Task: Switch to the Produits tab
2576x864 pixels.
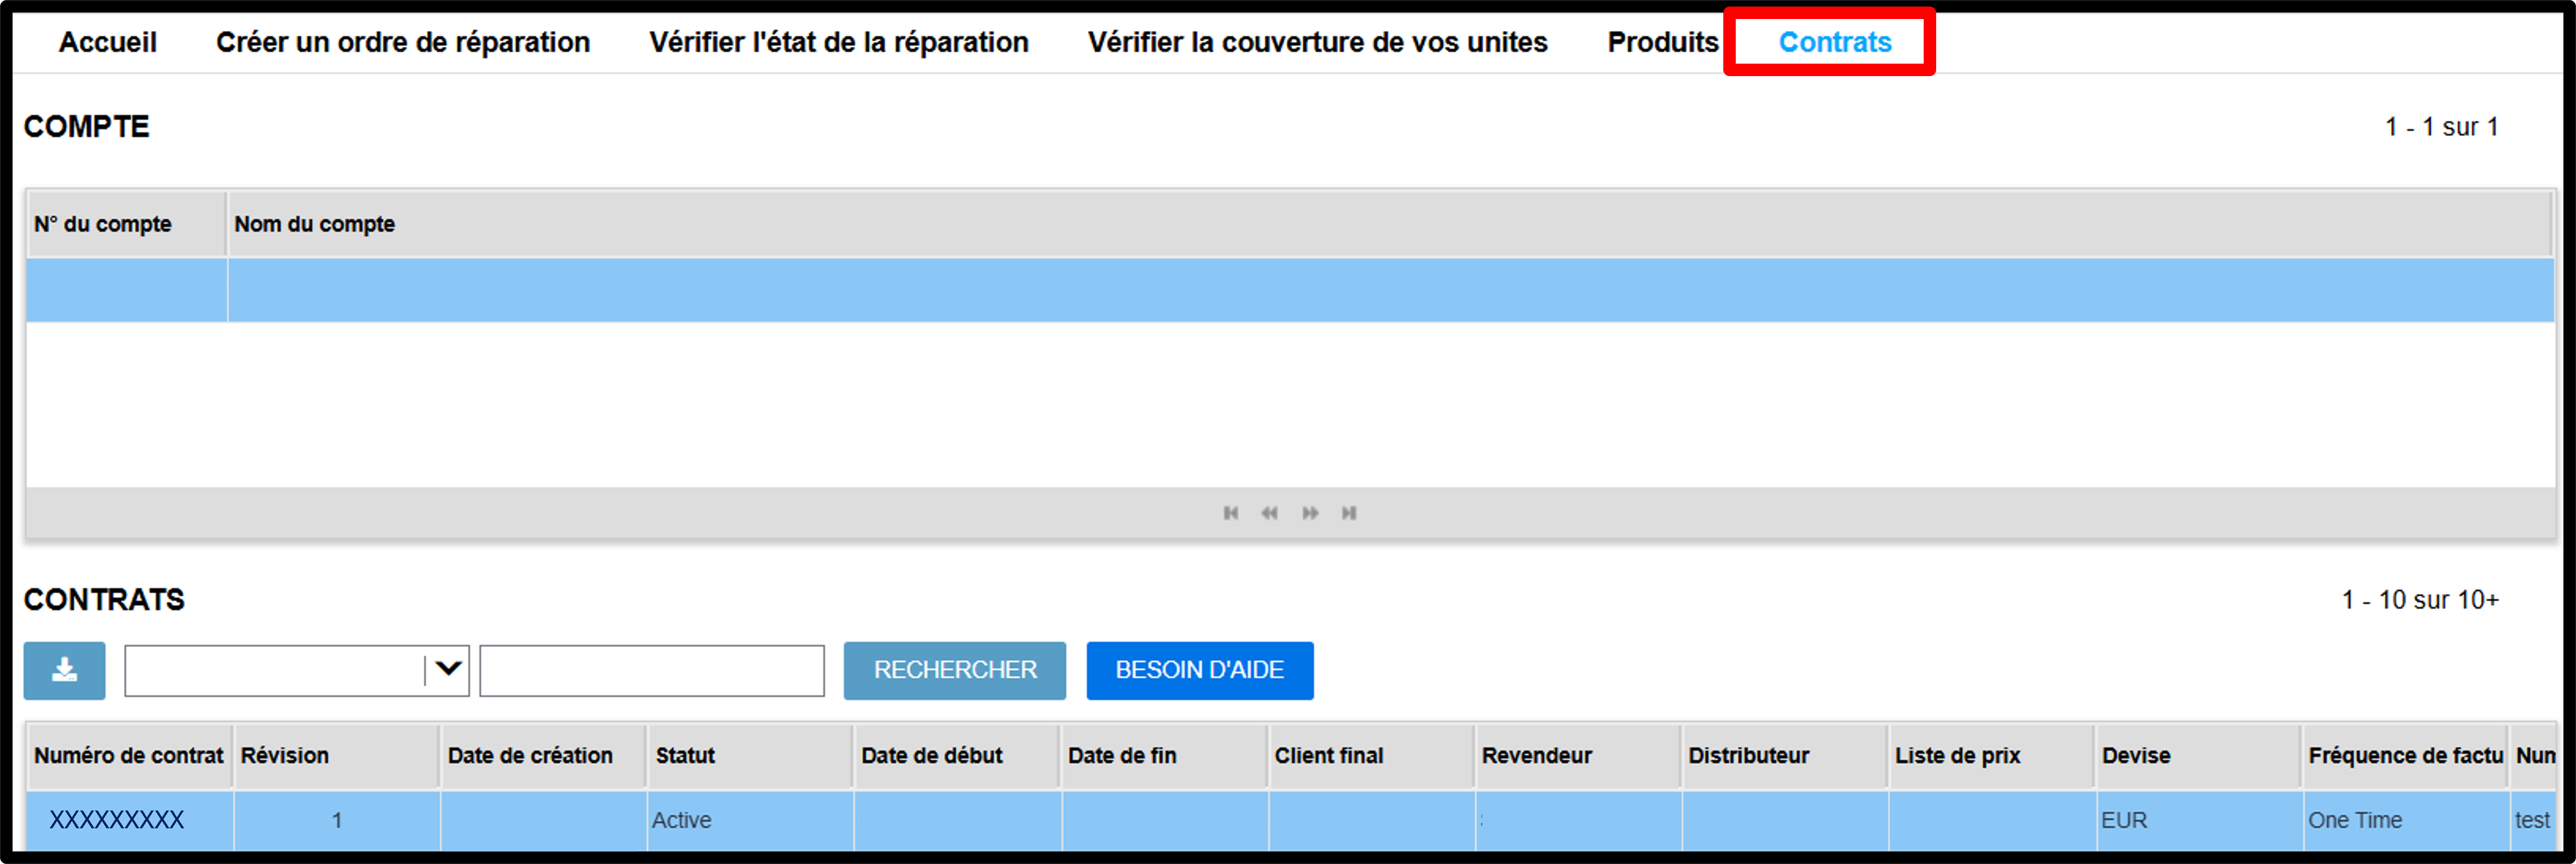Action: tap(1662, 42)
